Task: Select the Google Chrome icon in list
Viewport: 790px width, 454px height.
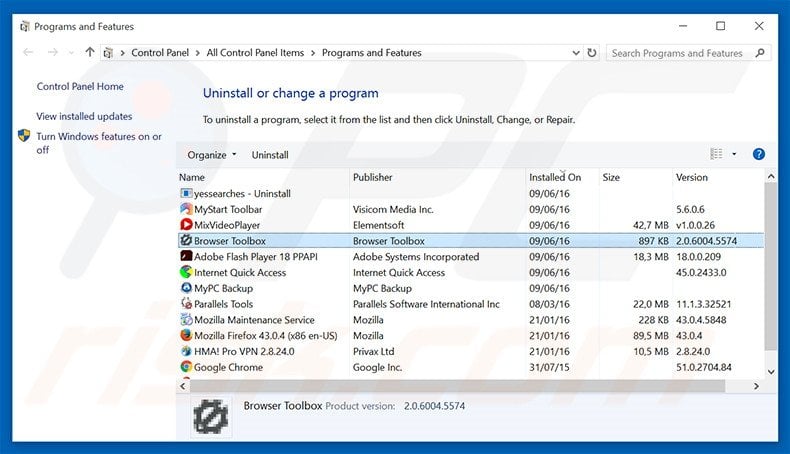Action: (x=186, y=367)
